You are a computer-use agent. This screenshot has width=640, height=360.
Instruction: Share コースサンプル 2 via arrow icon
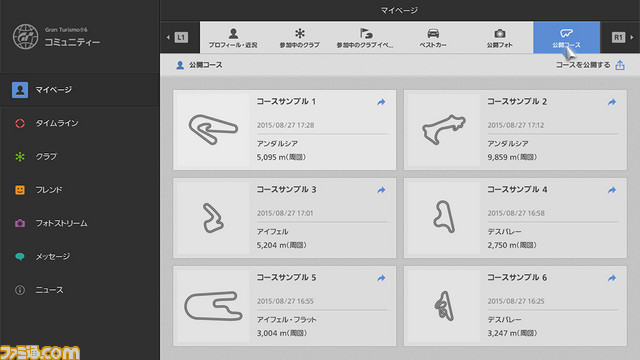point(612,102)
